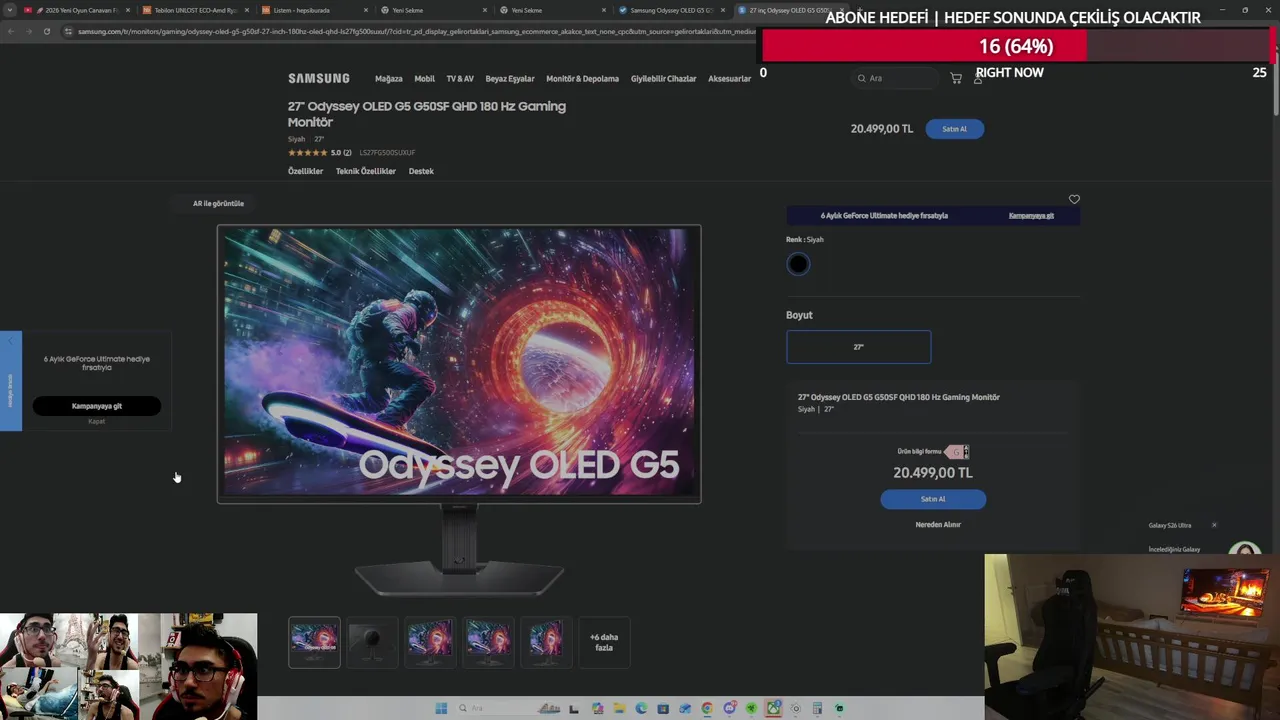Add monitor to wishlist heart icon
The height and width of the screenshot is (720, 1280).
point(1074,199)
